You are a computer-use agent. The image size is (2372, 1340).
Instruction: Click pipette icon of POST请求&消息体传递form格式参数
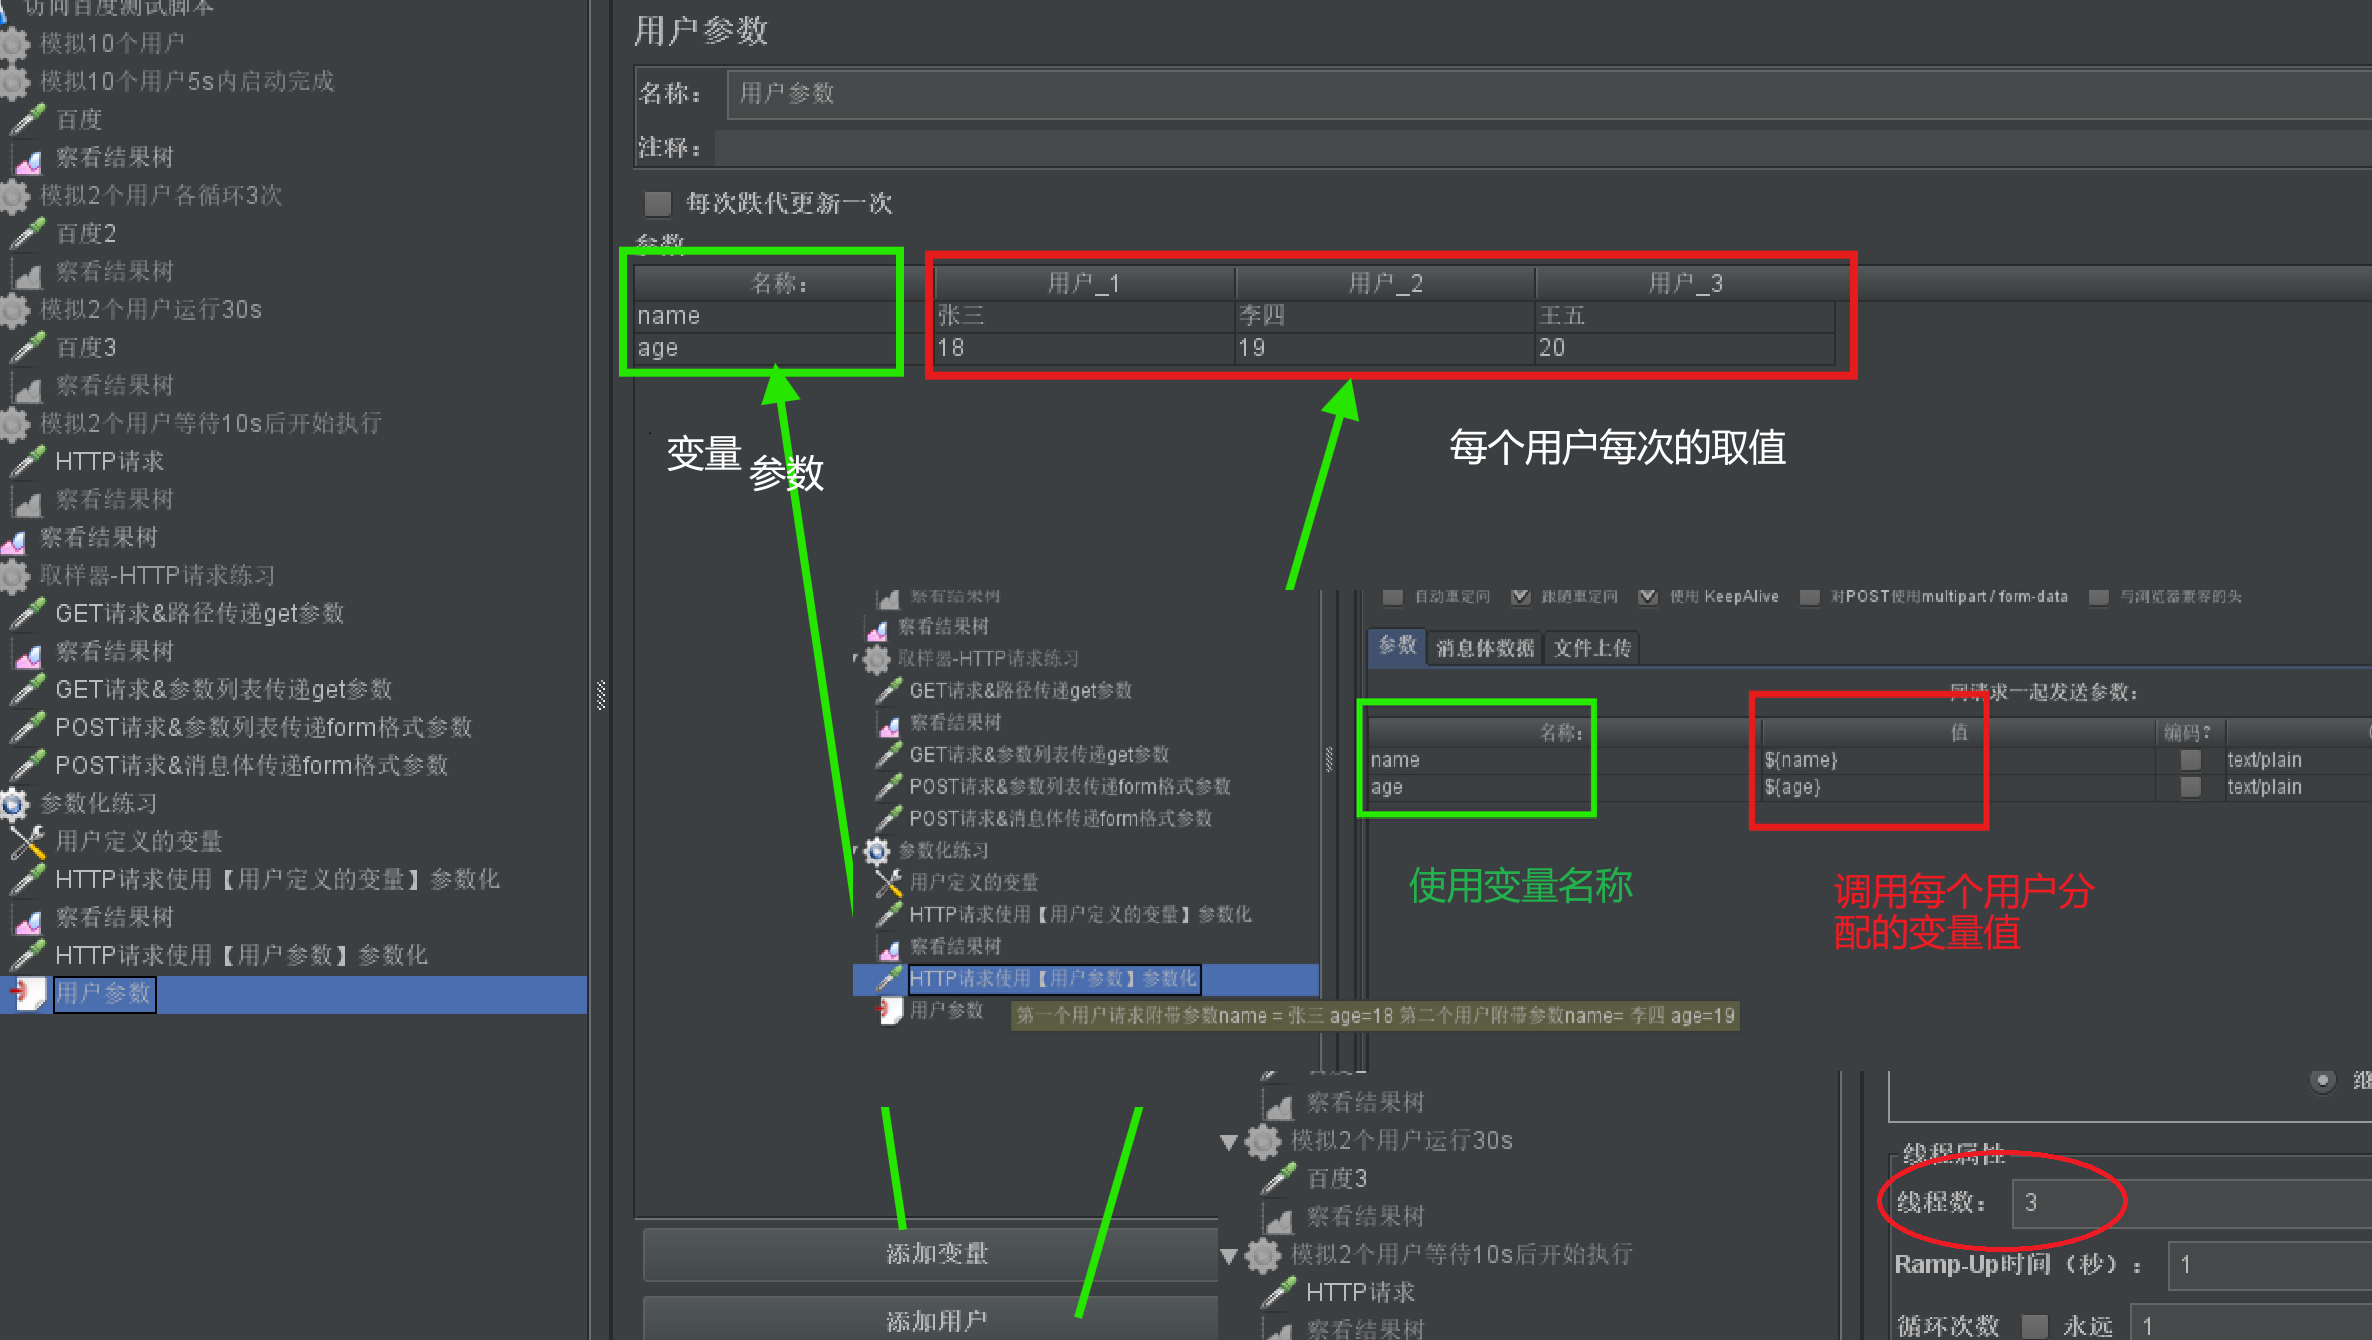tap(28, 765)
